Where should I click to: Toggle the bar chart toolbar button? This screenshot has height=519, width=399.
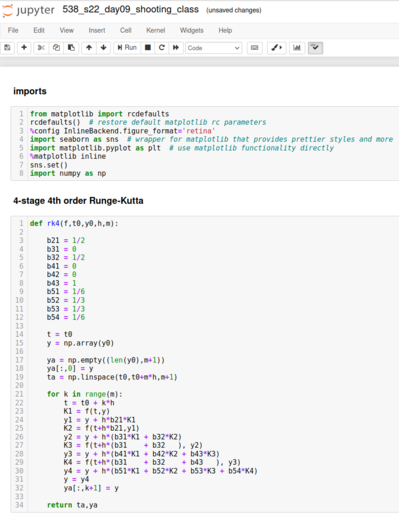click(x=297, y=48)
